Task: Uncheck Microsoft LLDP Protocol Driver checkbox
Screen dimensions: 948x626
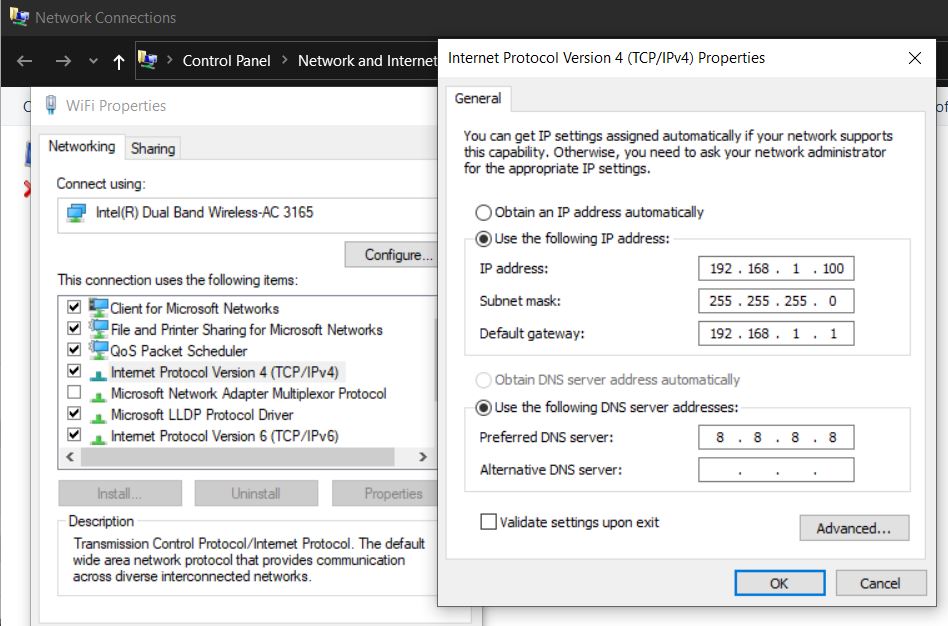Action: pyautogui.click(x=74, y=414)
